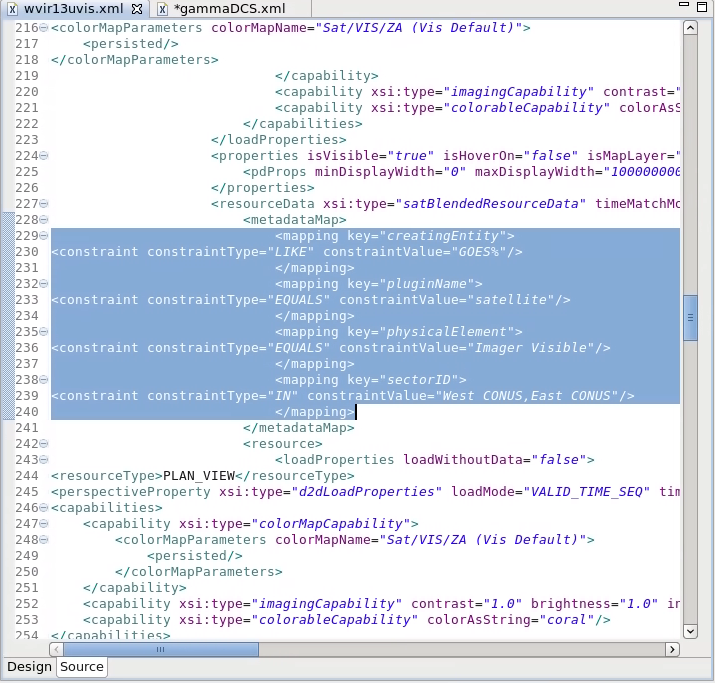
Task: Click "d2dLoadProperties" on line 245
Action: (367, 492)
